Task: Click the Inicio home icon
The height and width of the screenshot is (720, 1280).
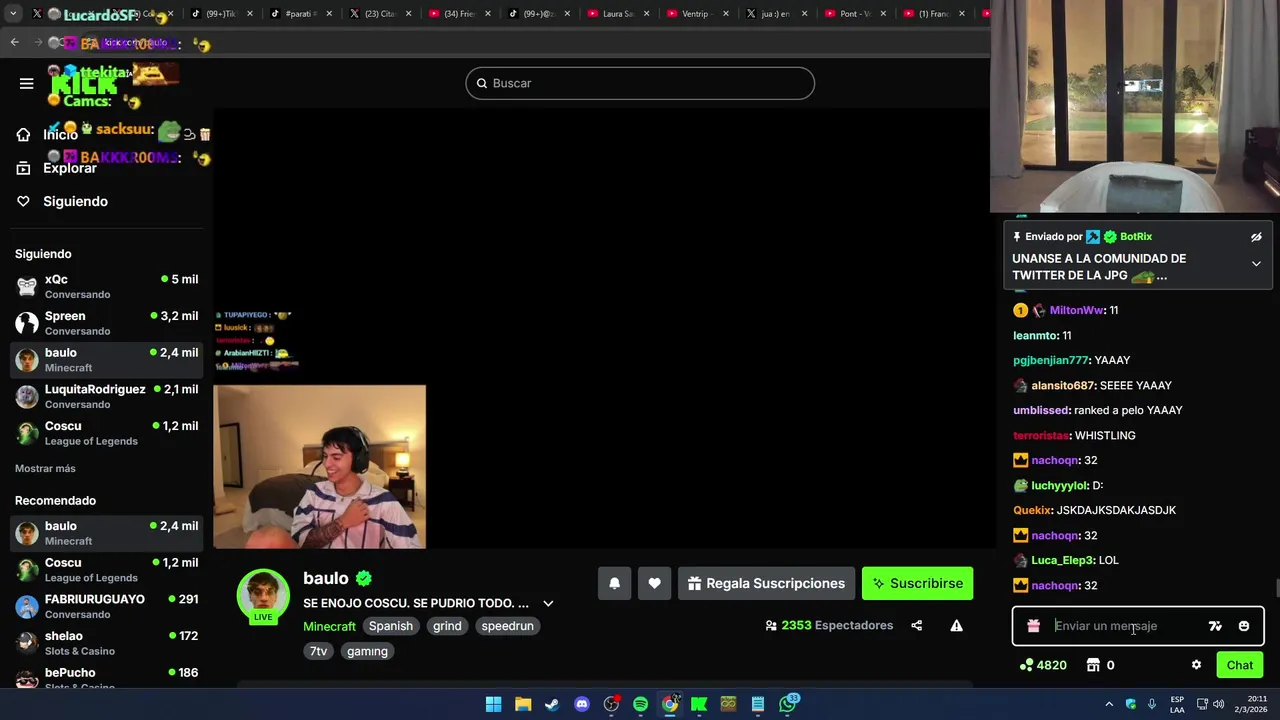Action: 23,135
